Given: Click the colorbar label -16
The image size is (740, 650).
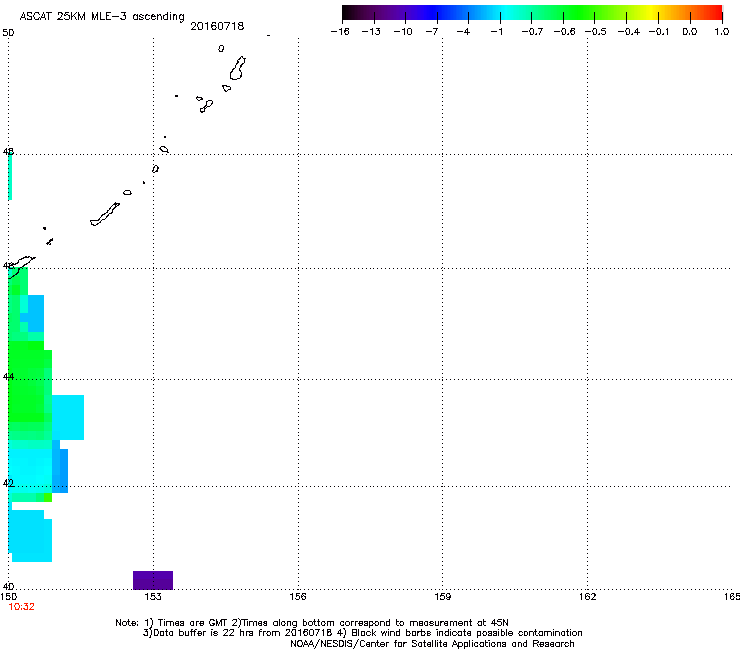Looking at the screenshot, I should pyautogui.click(x=340, y=32).
